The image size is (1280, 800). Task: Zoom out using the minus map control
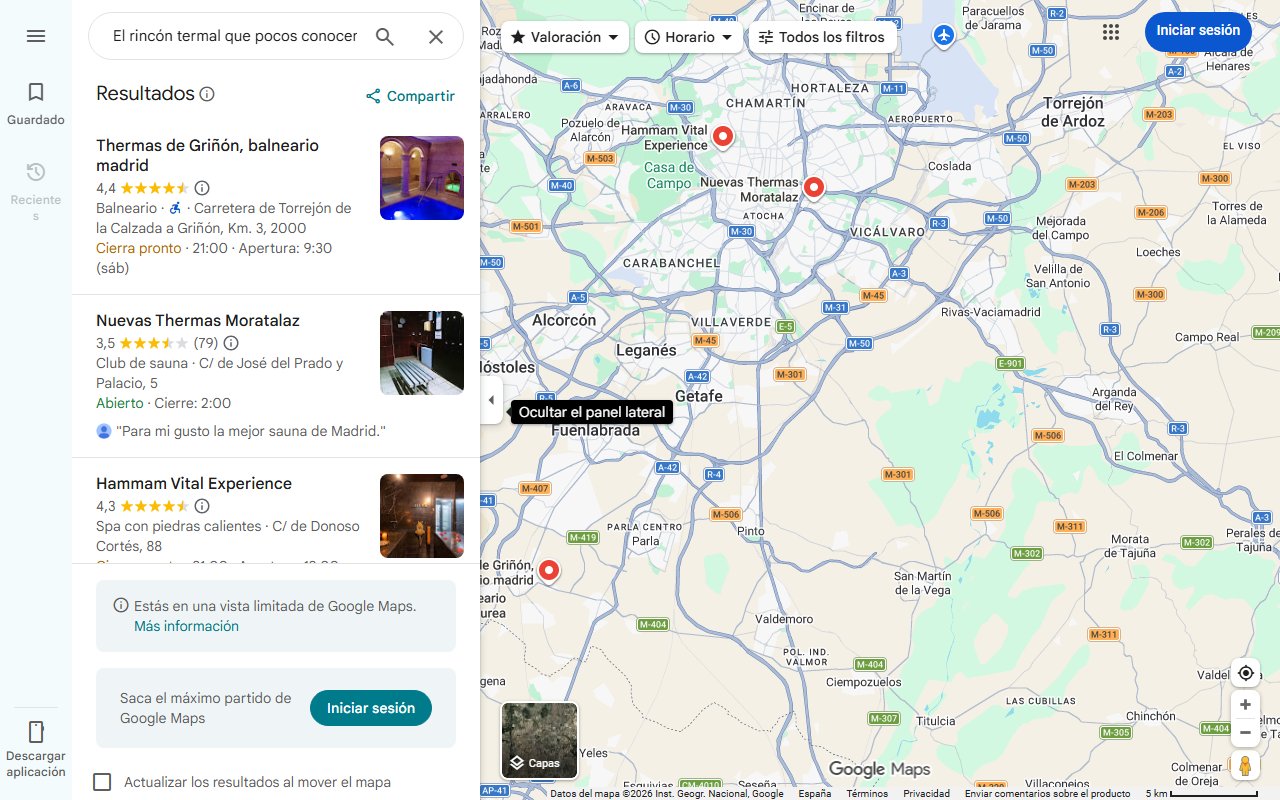click(x=1245, y=732)
